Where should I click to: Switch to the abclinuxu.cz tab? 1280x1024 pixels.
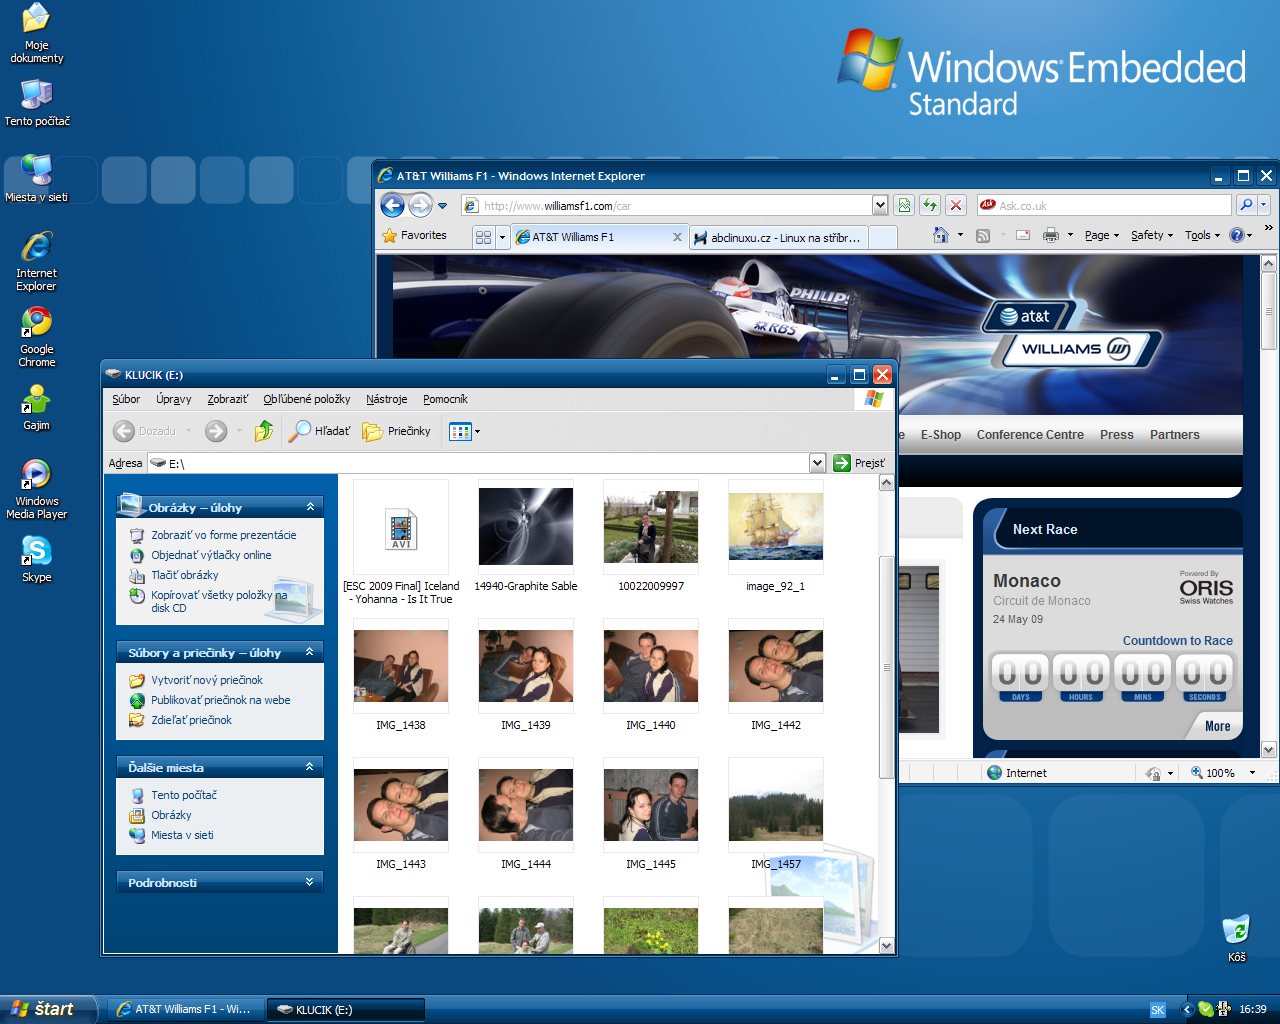tap(780, 238)
